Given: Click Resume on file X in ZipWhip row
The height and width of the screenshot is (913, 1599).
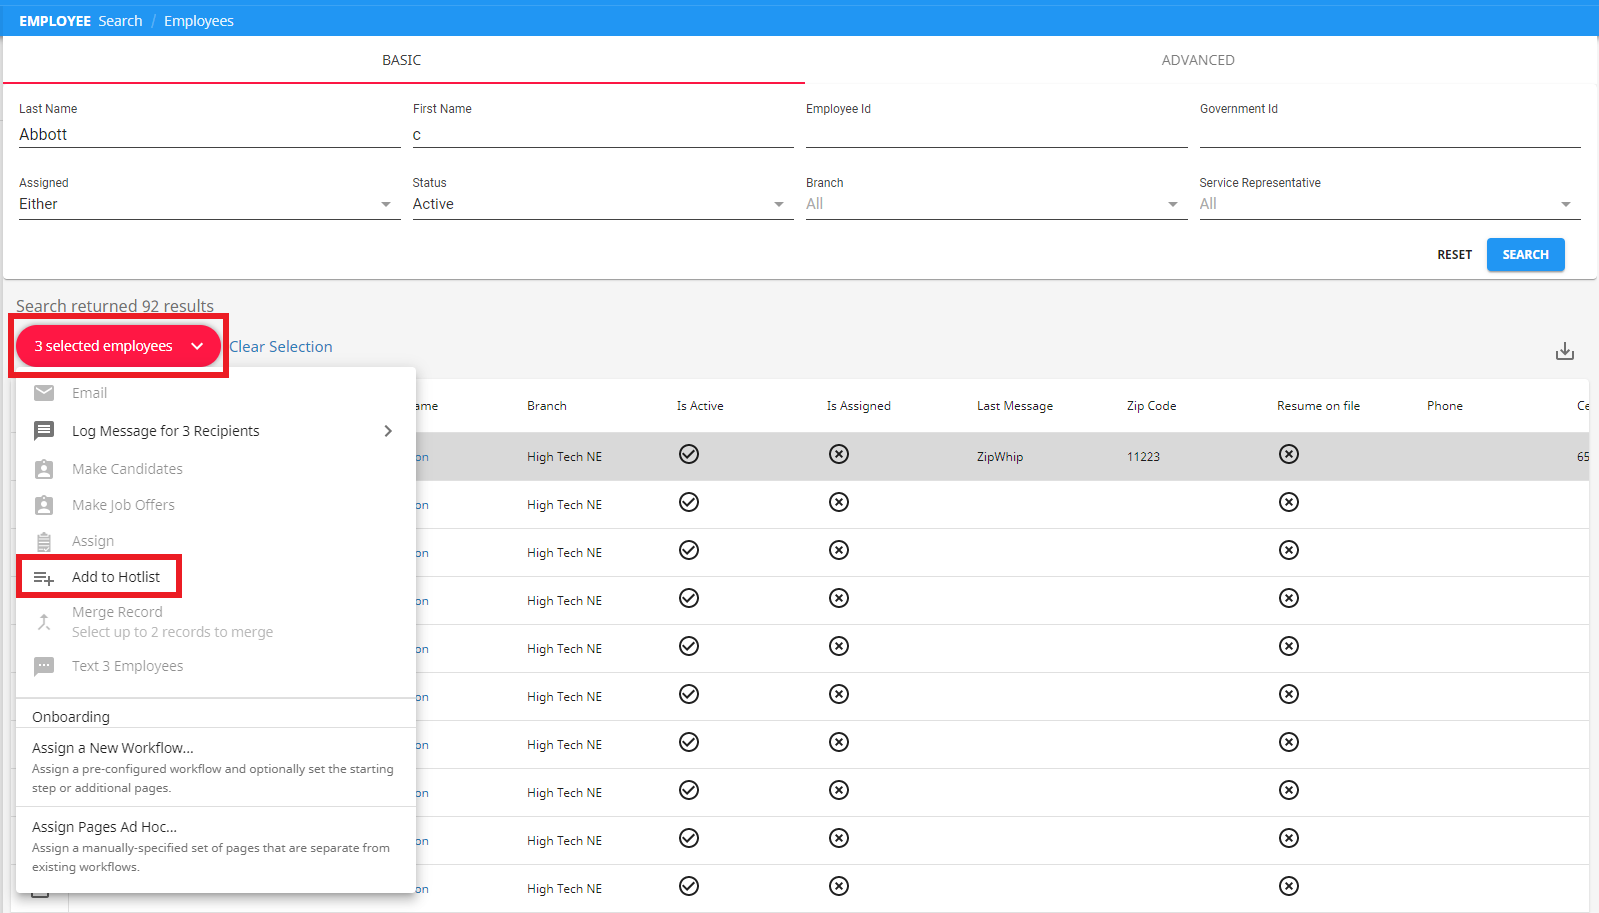Looking at the screenshot, I should point(1289,455).
